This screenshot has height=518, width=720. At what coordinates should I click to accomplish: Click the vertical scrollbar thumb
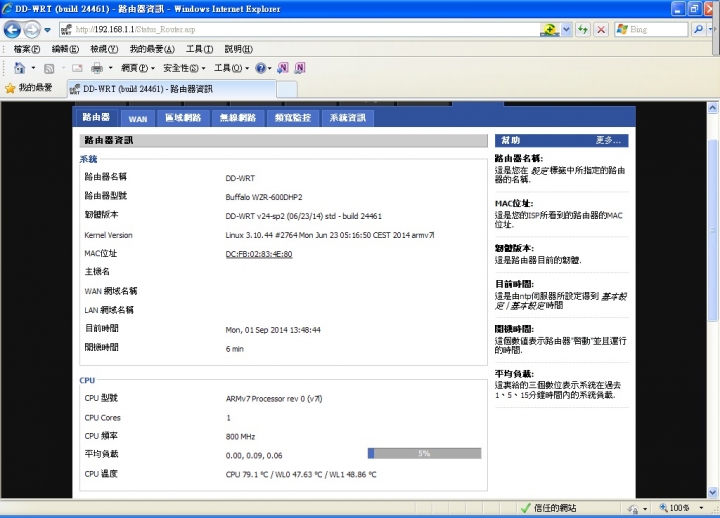pos(712,230)
